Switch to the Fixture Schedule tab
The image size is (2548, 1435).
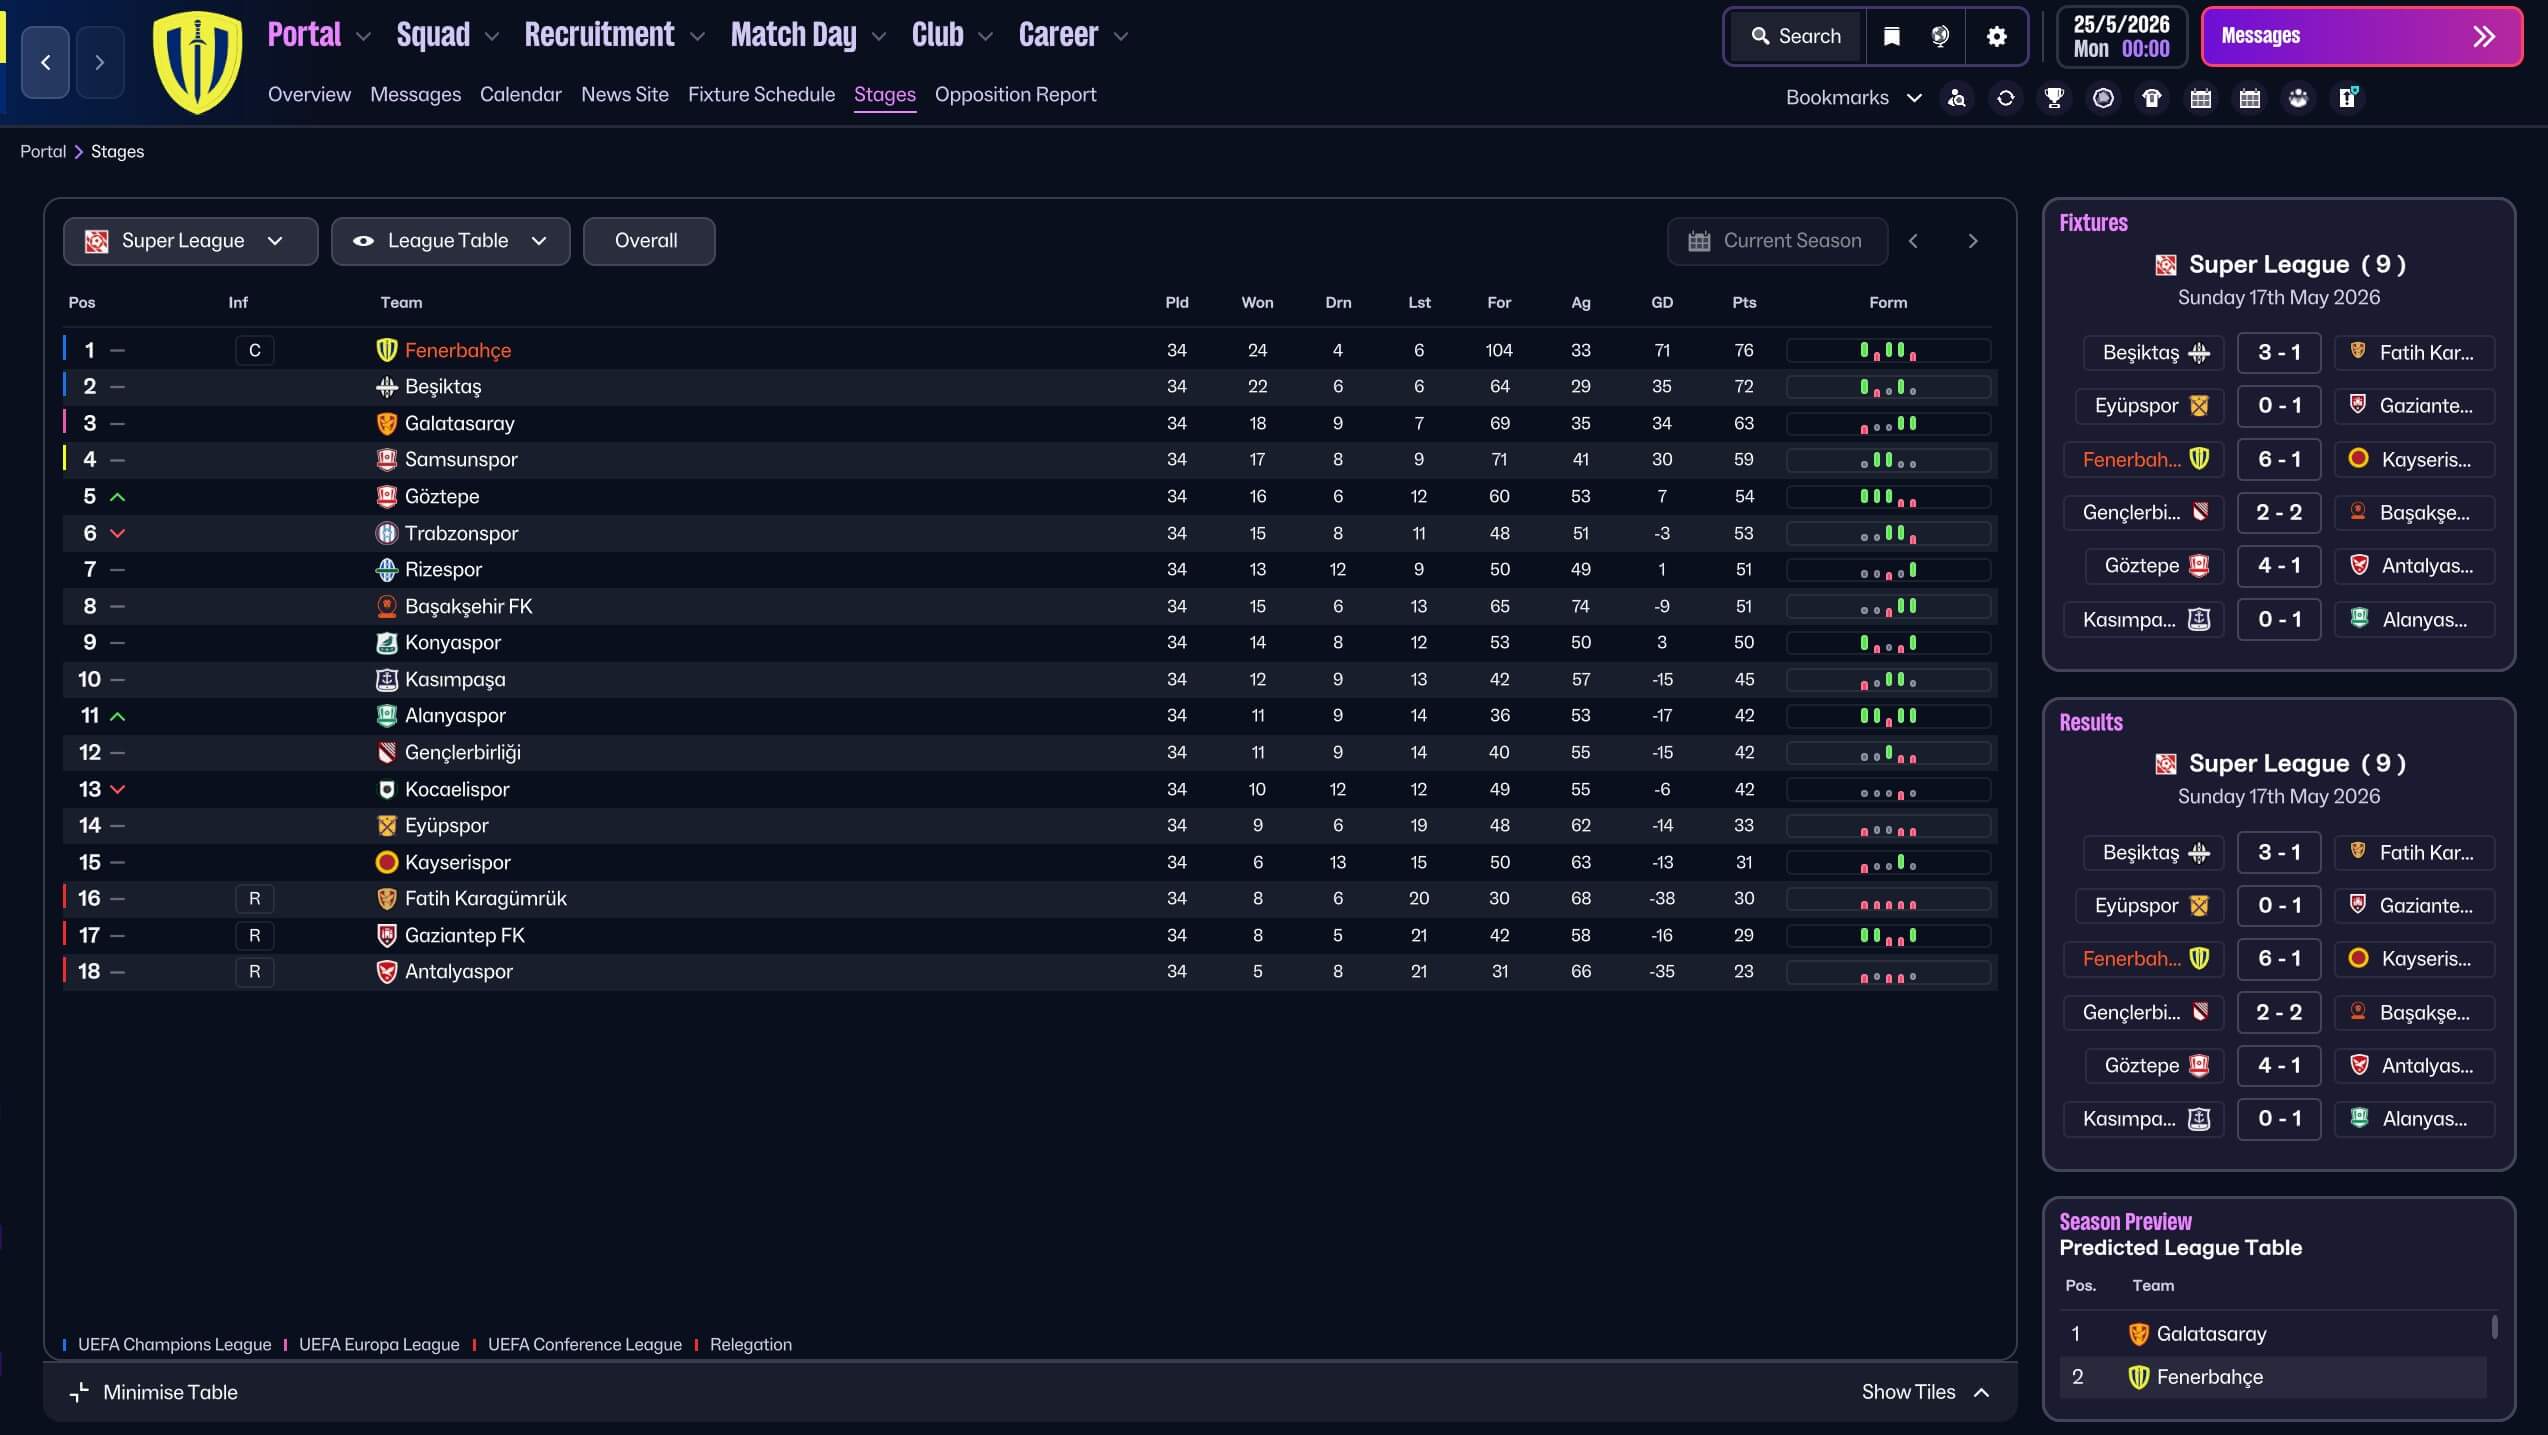click(761, 95)
